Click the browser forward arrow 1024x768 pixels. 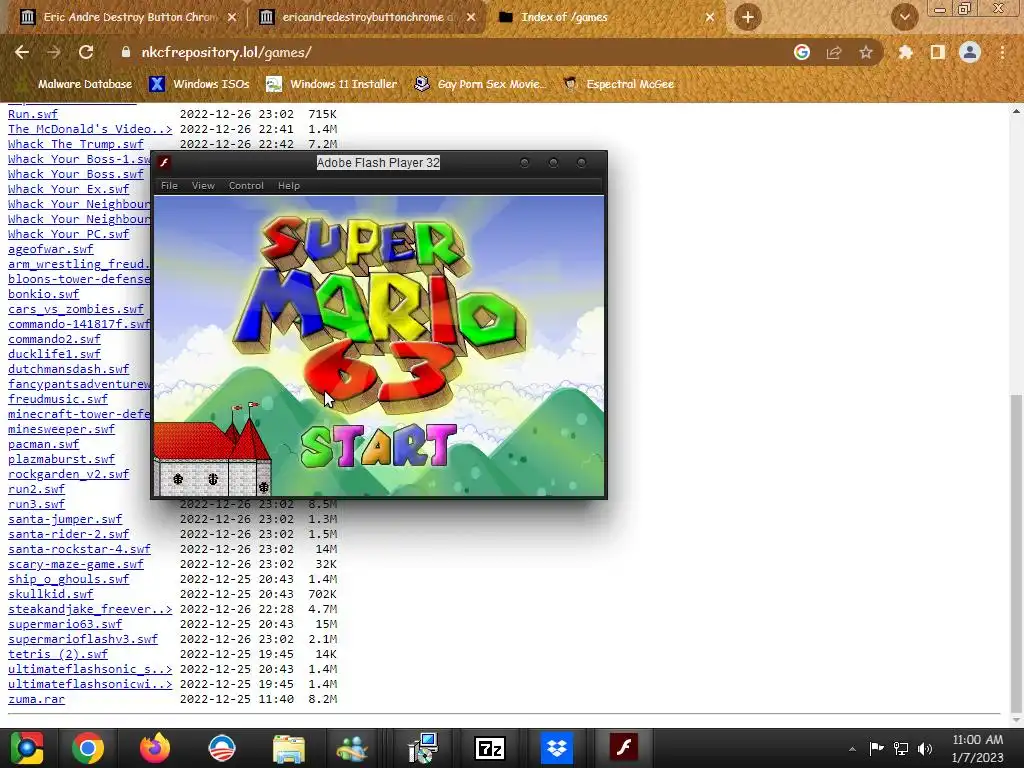click(54, 52)
